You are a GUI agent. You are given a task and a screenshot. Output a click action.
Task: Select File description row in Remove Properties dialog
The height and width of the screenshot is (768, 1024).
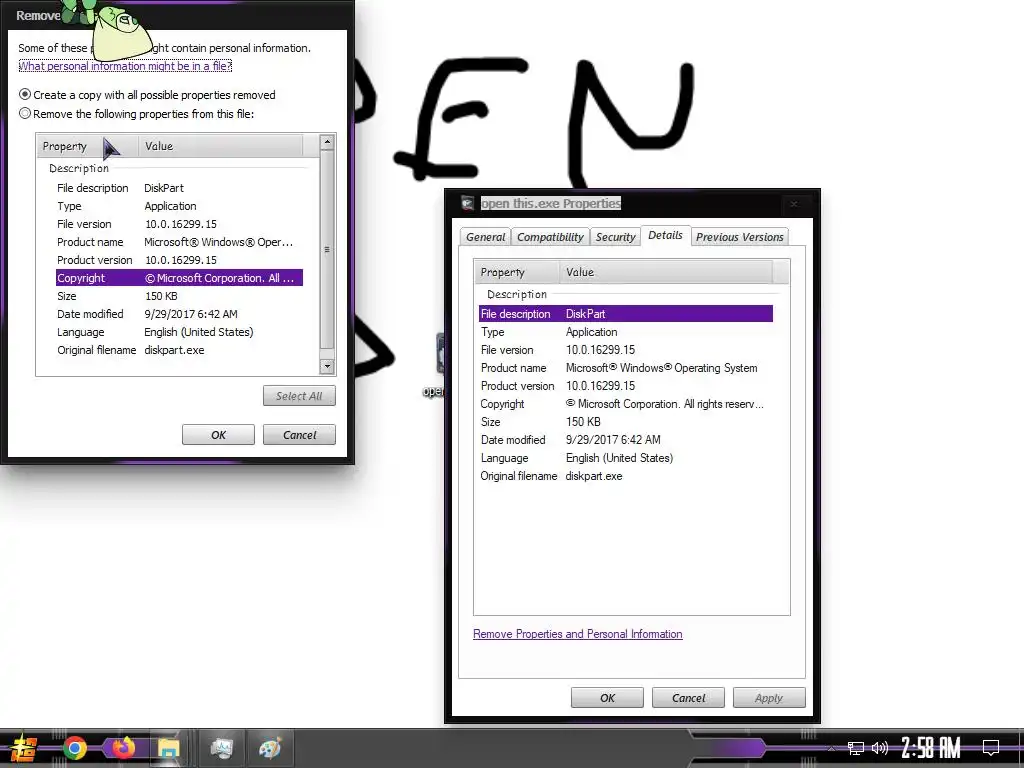click(x=179, y=188)
